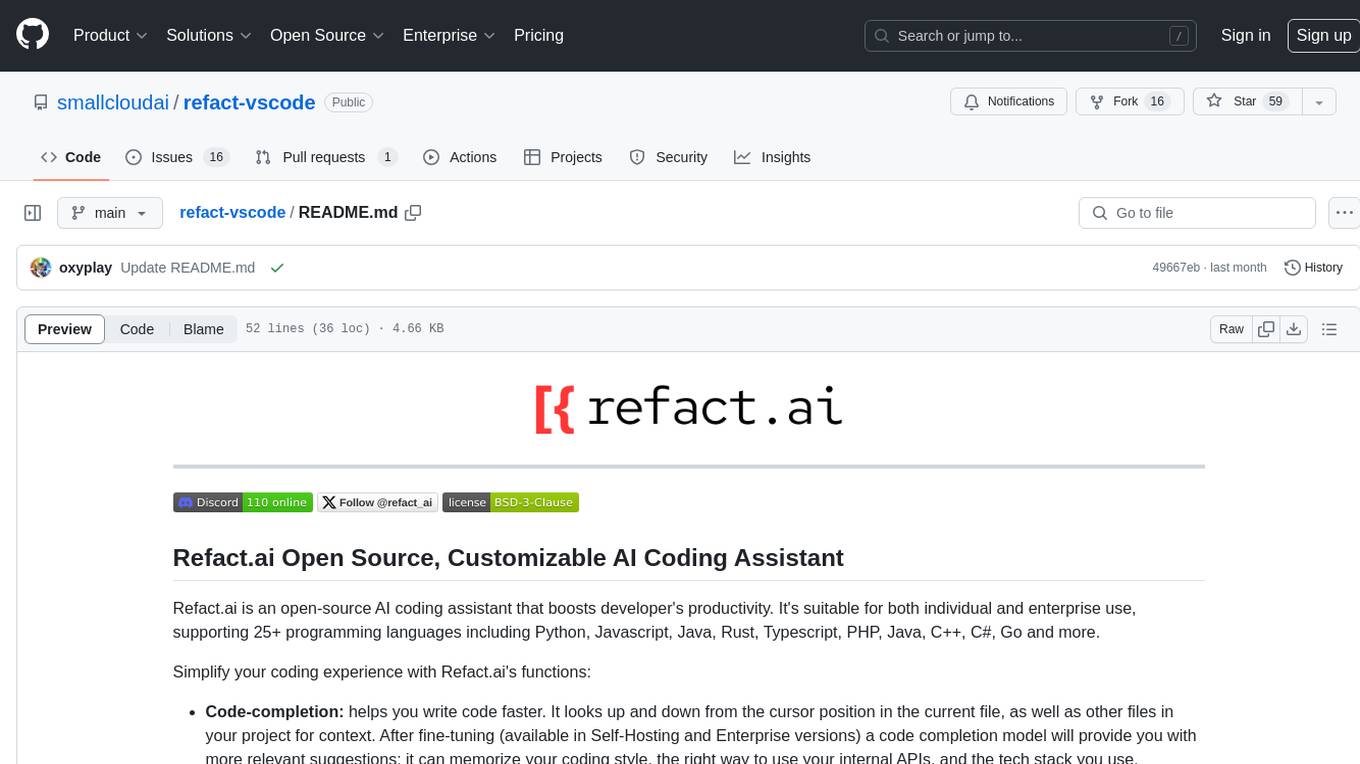
Task: Open the document outline list icon
Action: 1329,329
